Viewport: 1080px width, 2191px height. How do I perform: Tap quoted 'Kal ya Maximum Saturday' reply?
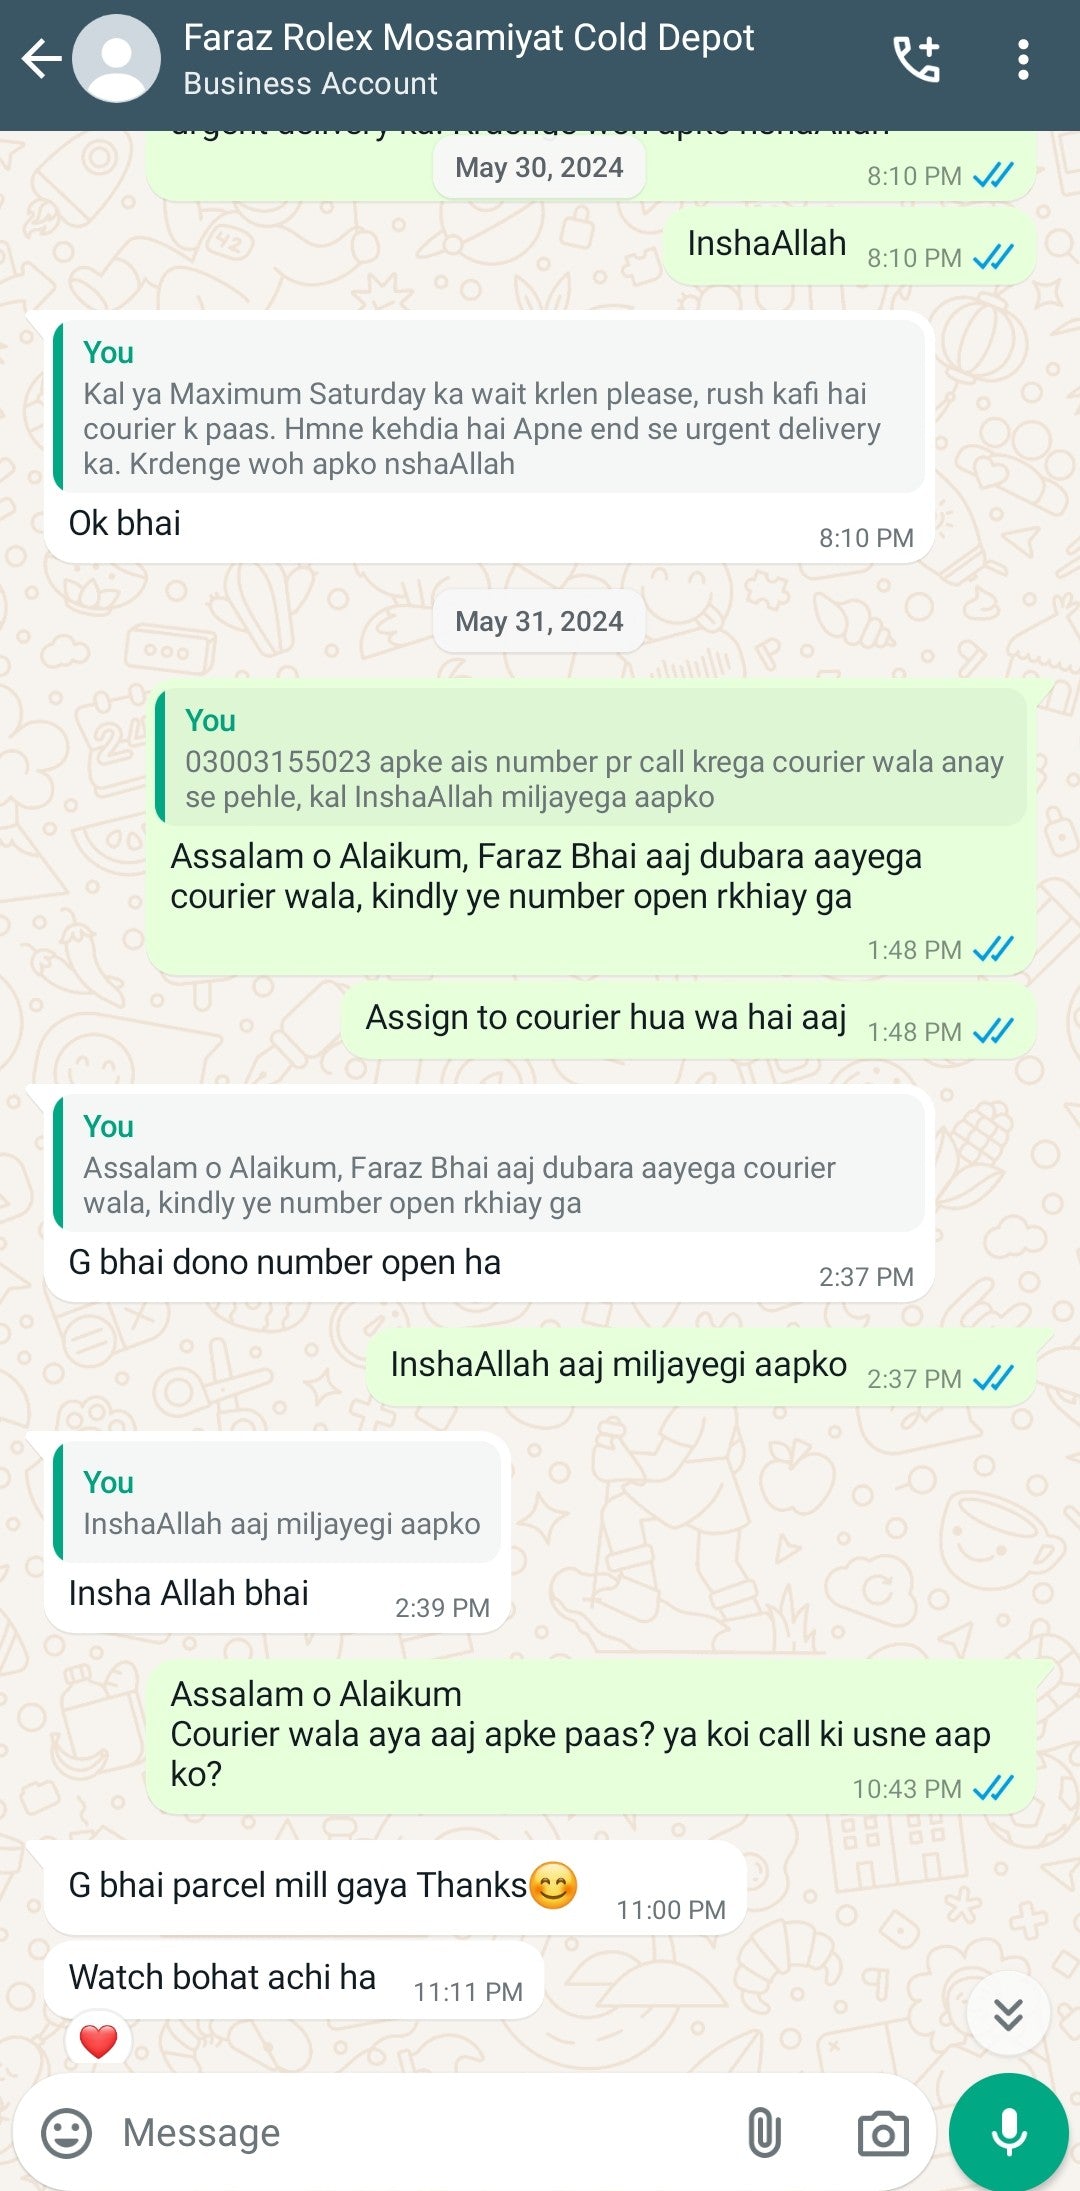[488, 407]
